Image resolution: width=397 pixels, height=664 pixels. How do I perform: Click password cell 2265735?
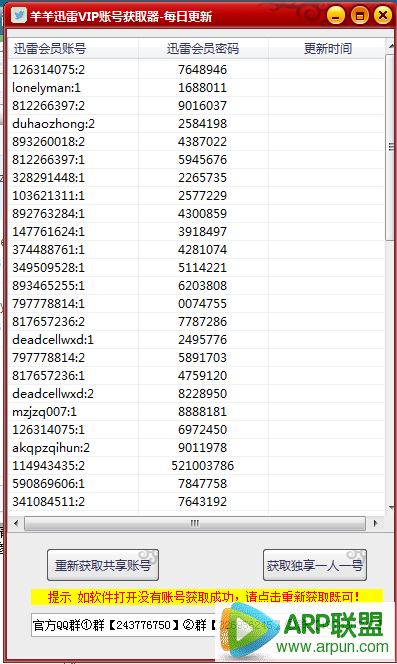point(203,177)
